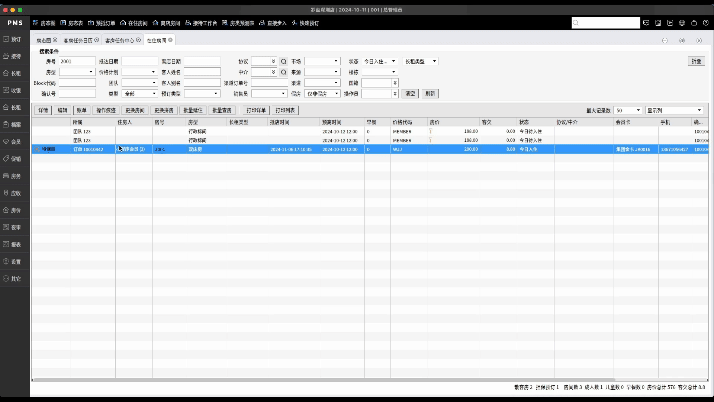This screenshot has height=402, width=714.
Task: Open 在住房间 shortcut in the top toolbar
Action: (134, 23)
